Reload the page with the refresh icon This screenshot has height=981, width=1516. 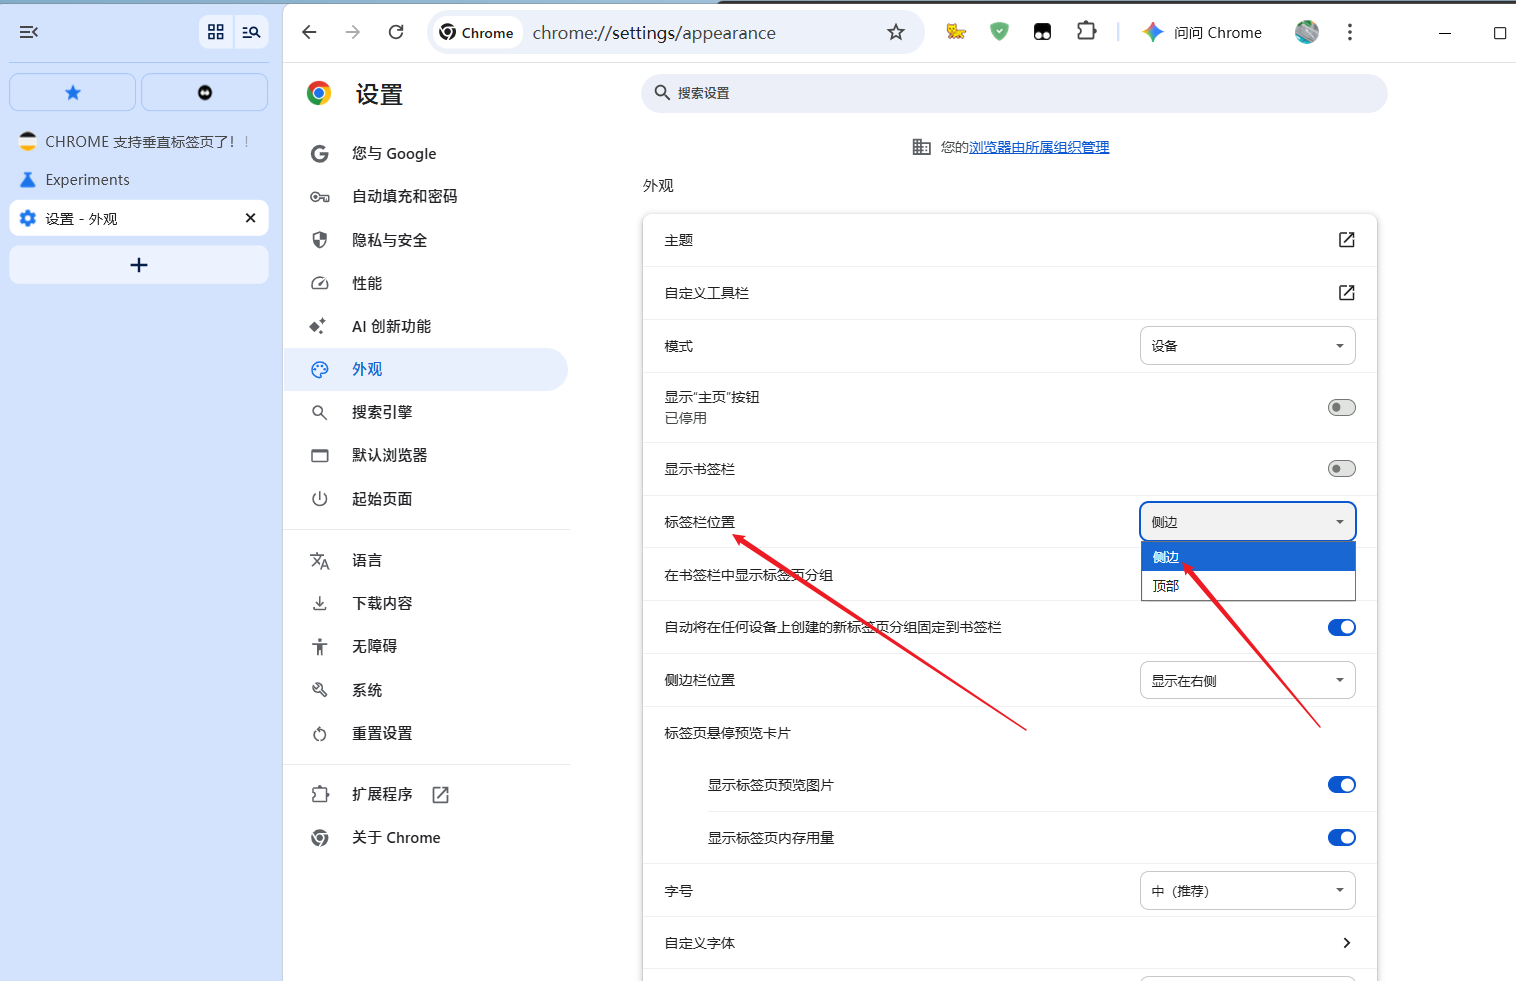[396, 33]
